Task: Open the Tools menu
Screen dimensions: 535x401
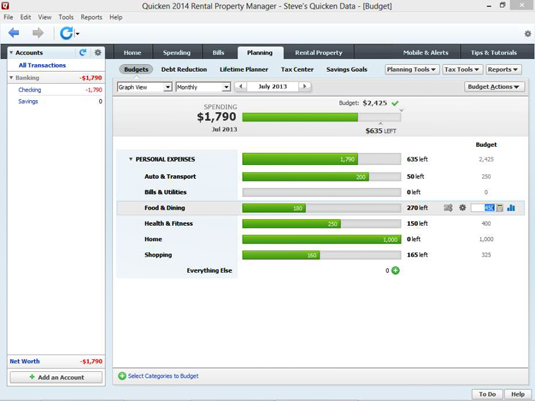Action: pos(66,17)
